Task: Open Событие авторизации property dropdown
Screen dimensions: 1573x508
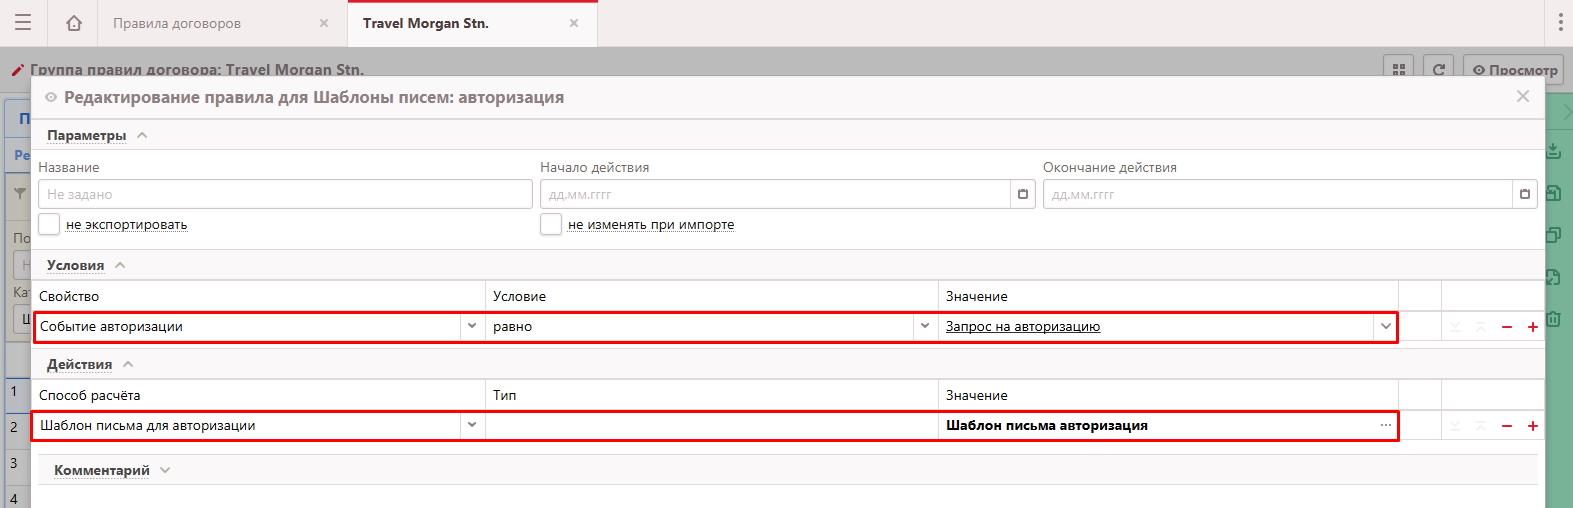Action: pyautogui.click(x=472, y=326)
